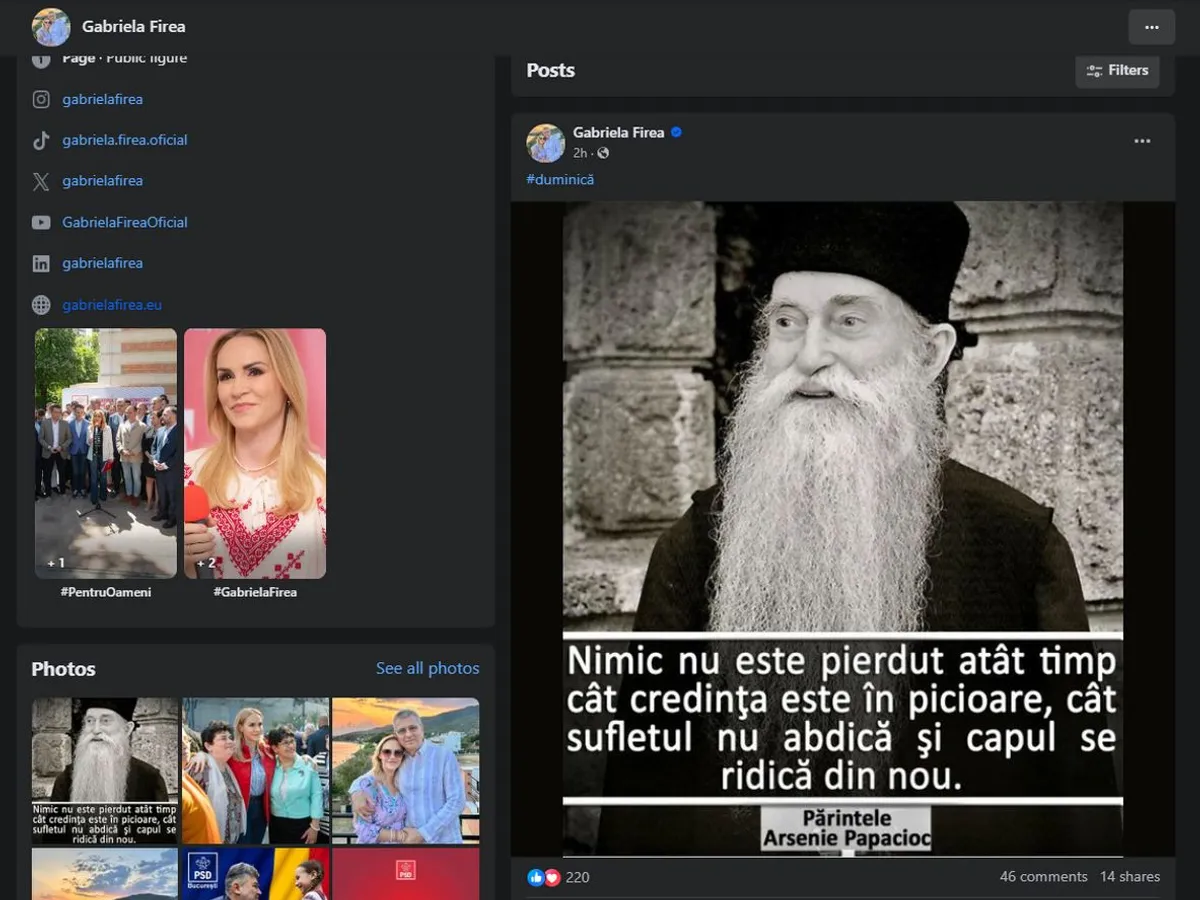Viewport: 1200px width, 900px height.
Task: Click the #duminică hashtag
Action: click(x=560, y=179)
